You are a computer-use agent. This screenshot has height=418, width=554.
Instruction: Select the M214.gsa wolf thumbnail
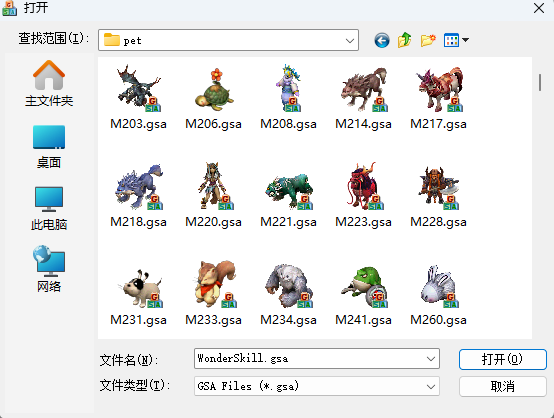pos(363,89)
